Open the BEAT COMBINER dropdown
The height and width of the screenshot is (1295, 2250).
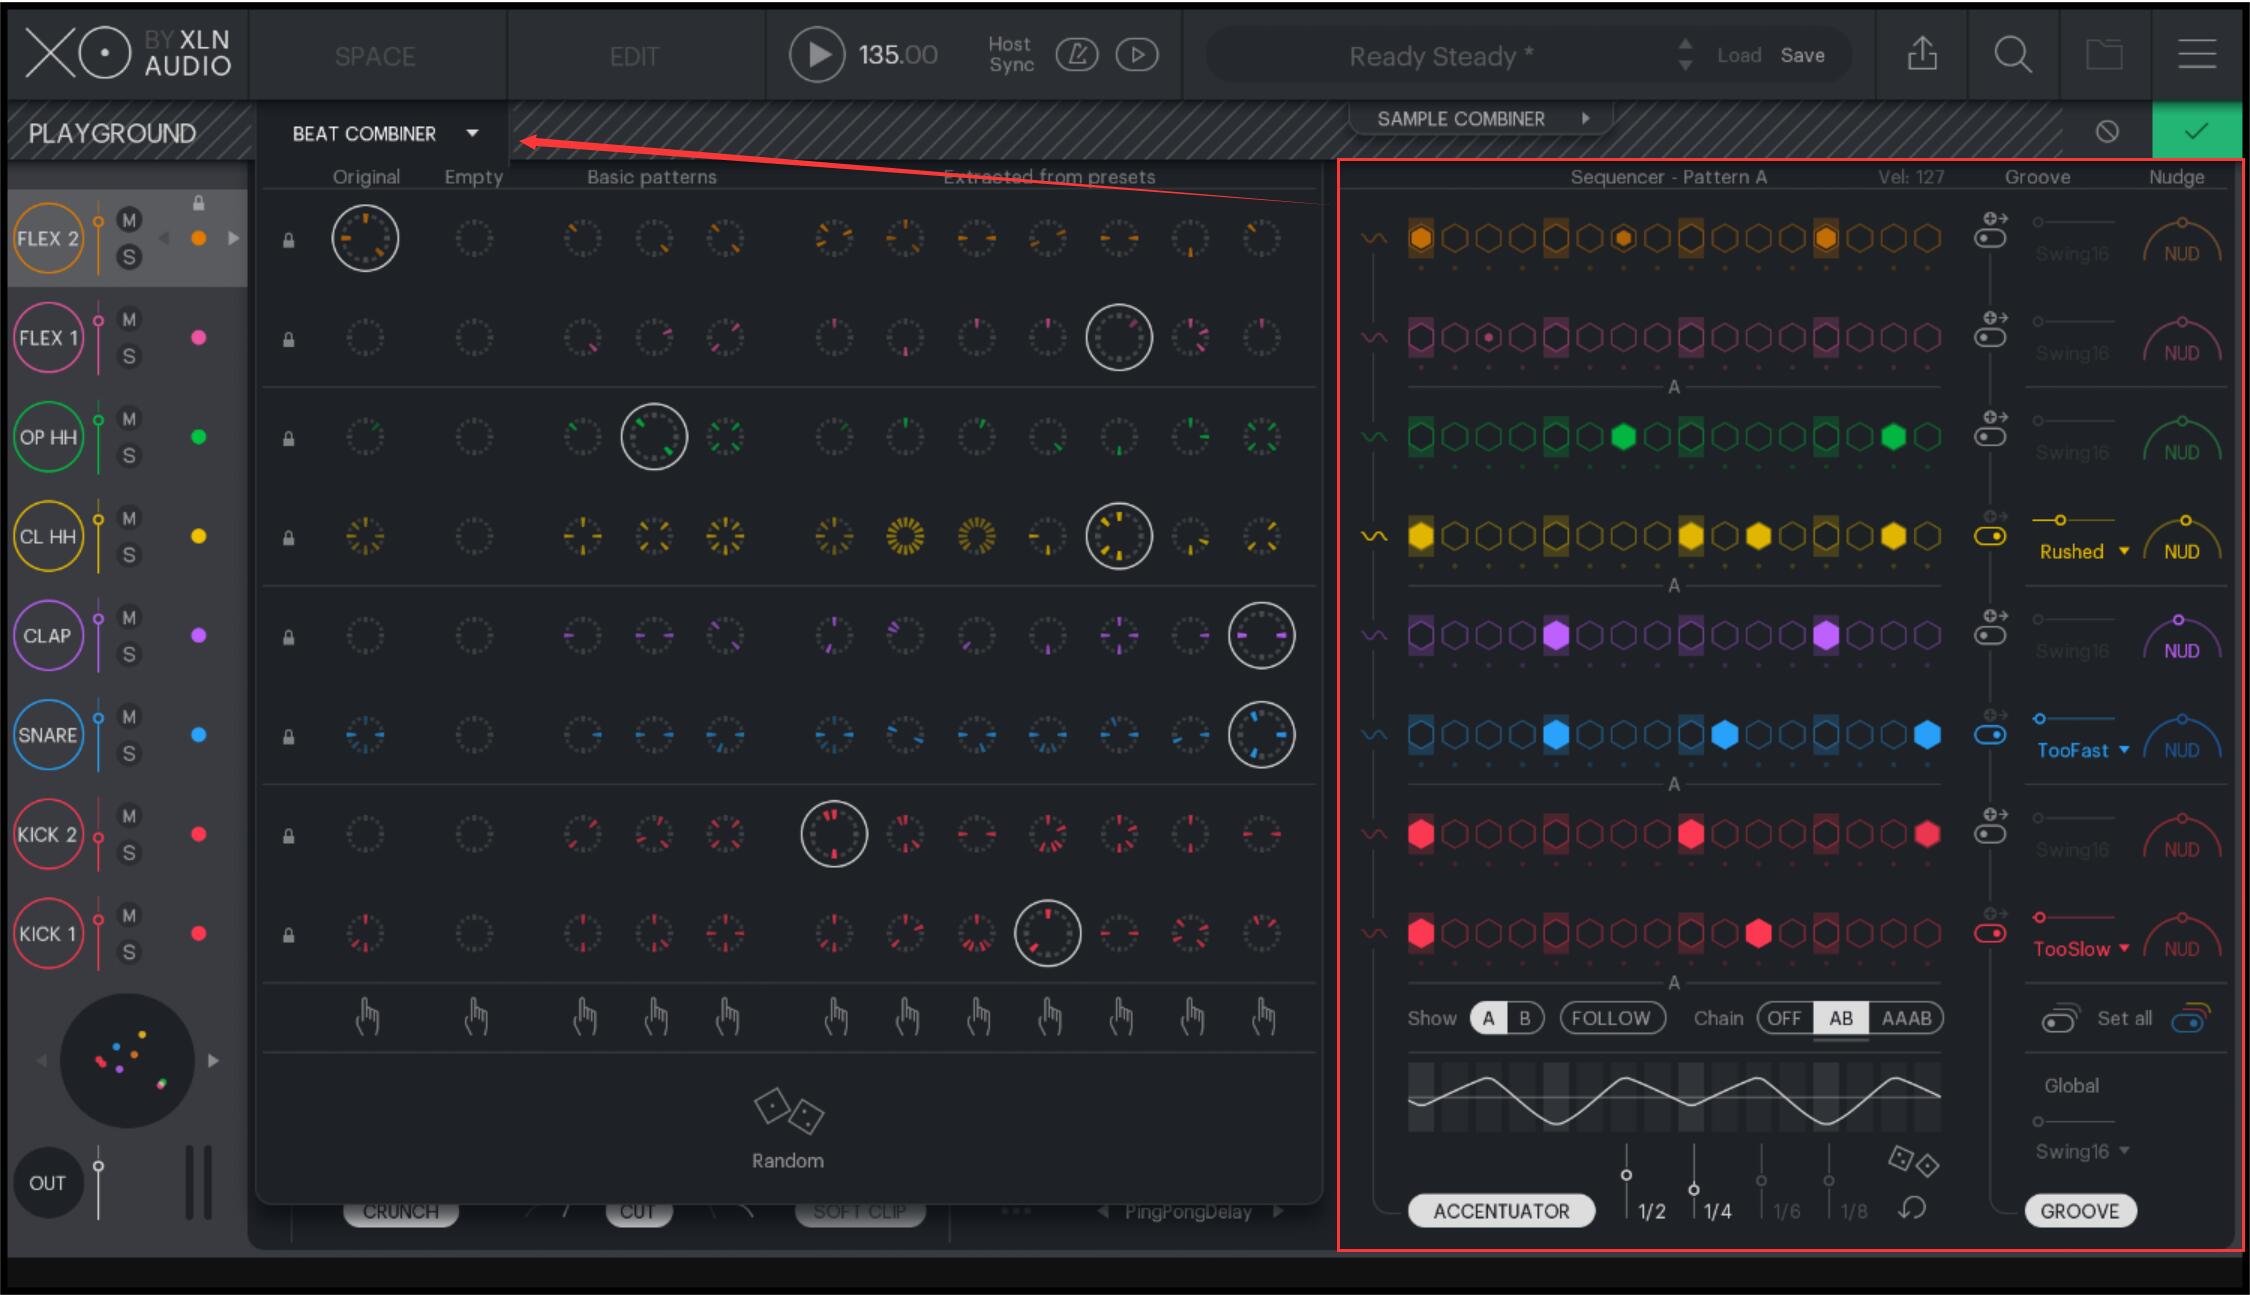[x=472, y=133]
